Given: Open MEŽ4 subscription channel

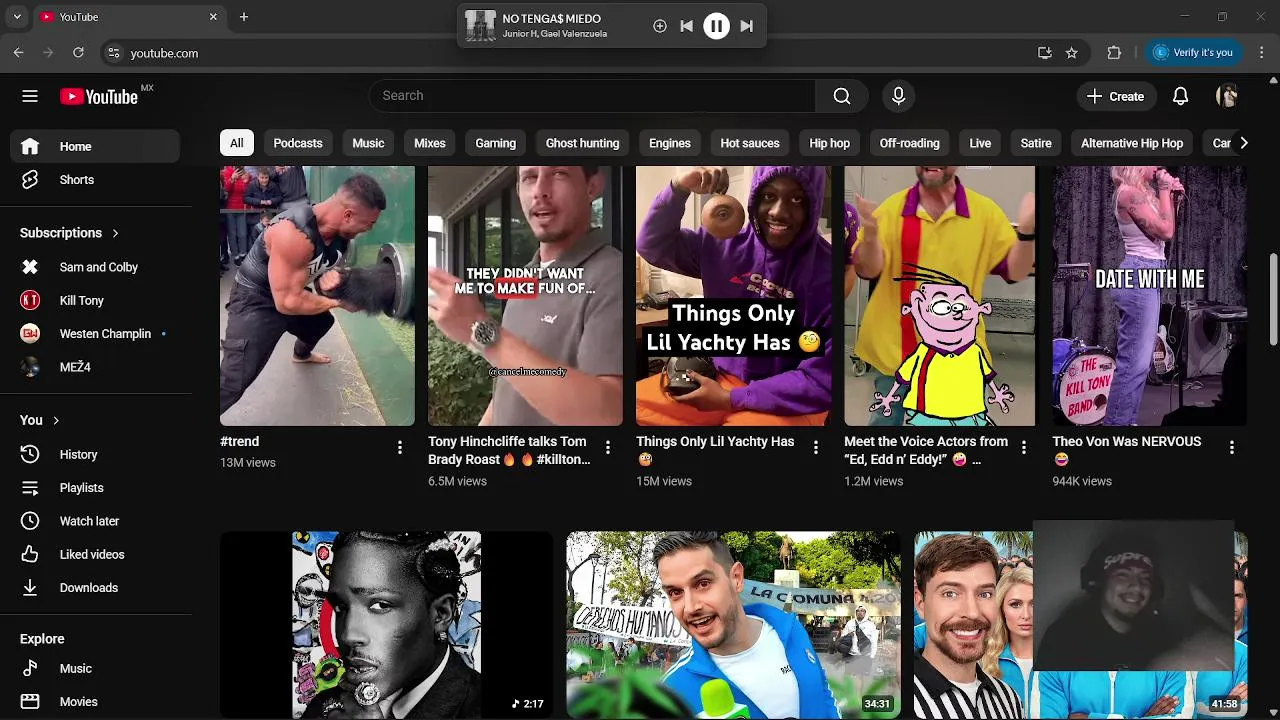Looking at the screenshot, I should click(x=95, y=367).
